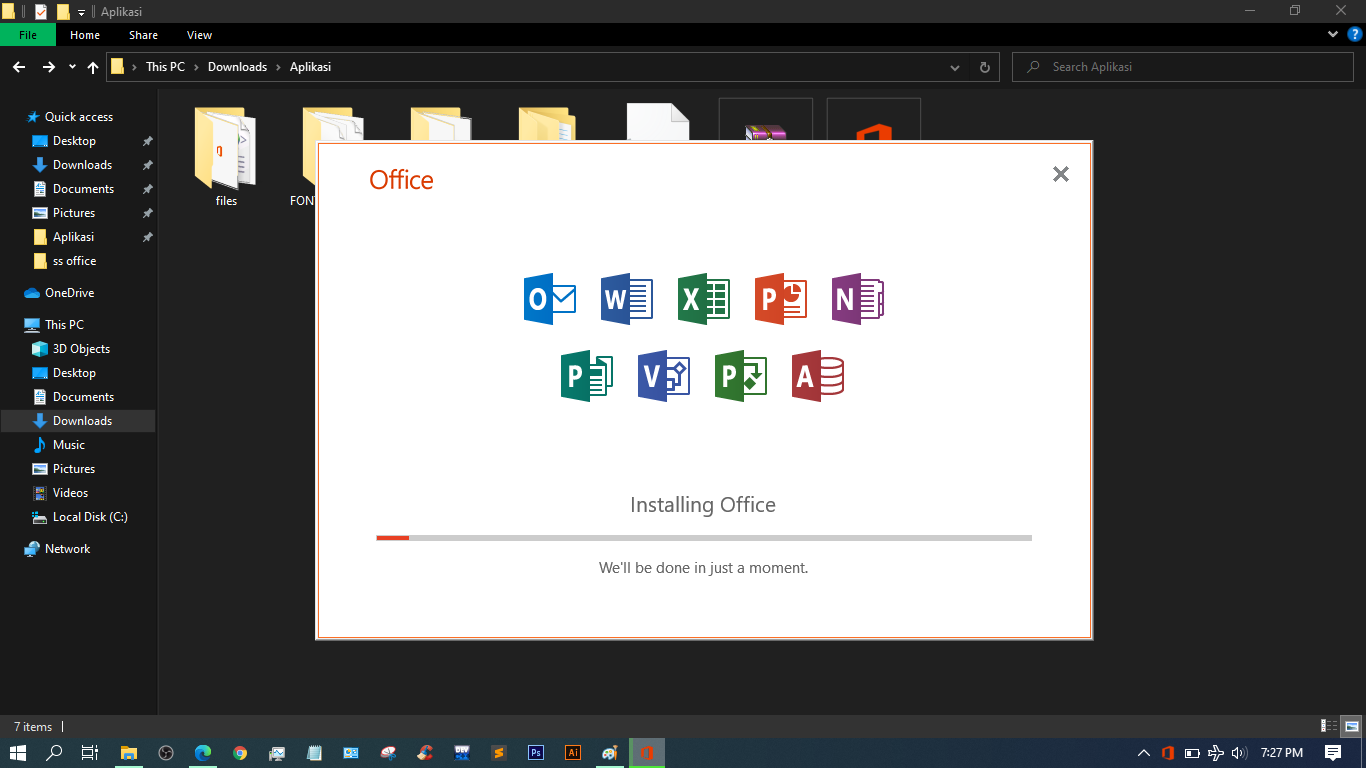The image size is (1366, 768).
Task: Select pinned Documents under Quick access
Action: click(x=83, y=189)
